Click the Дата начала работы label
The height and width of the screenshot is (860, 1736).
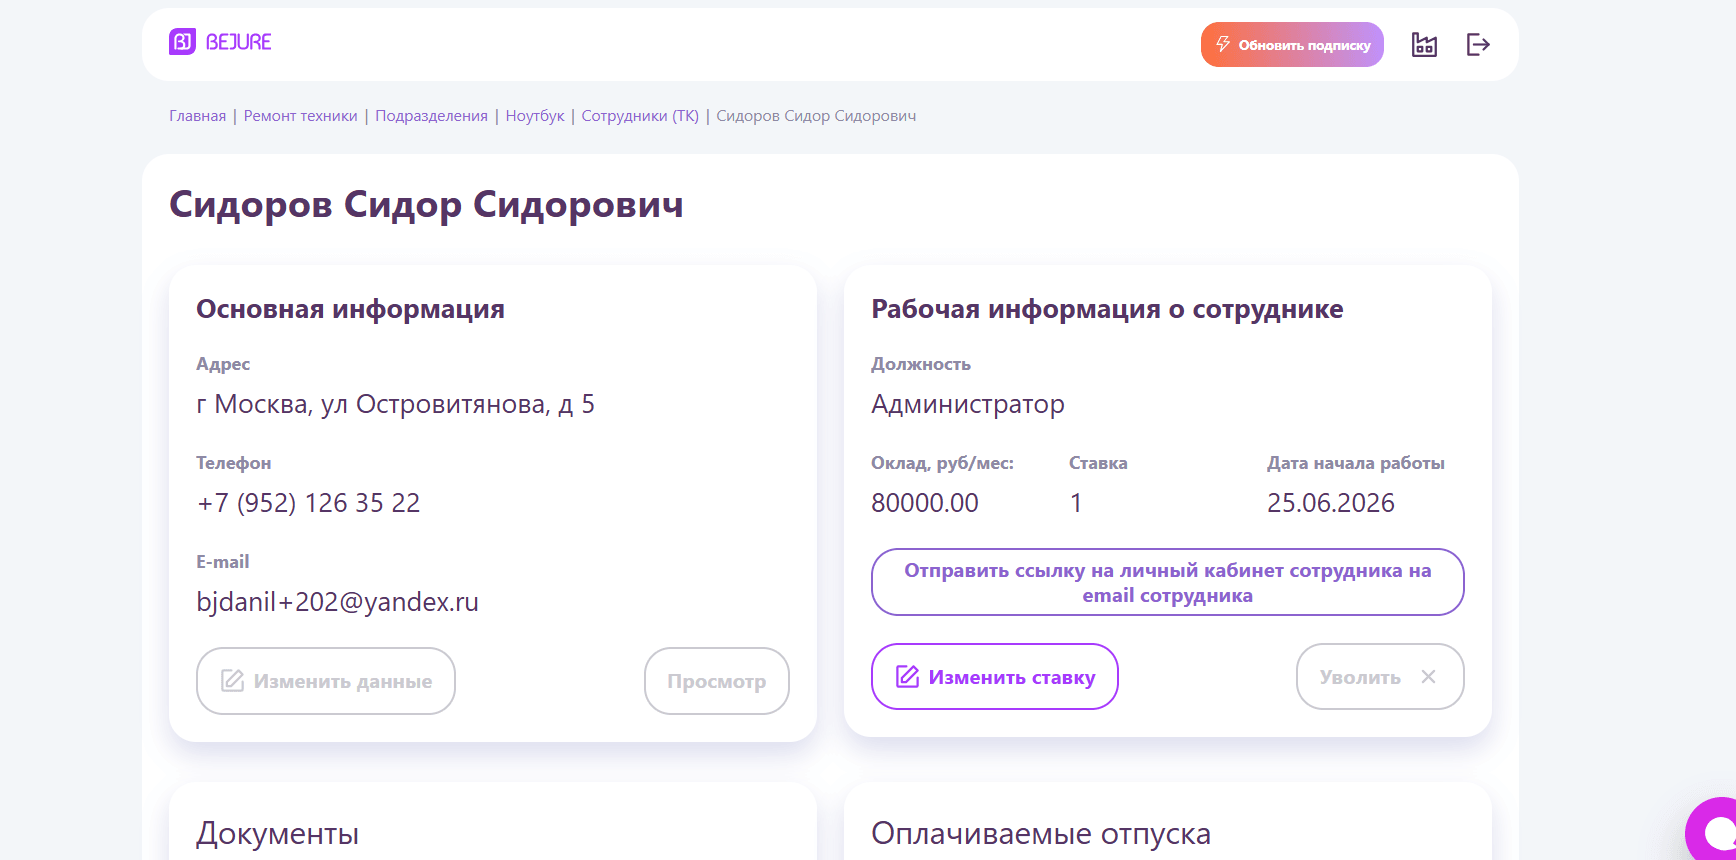point(1356,463)
